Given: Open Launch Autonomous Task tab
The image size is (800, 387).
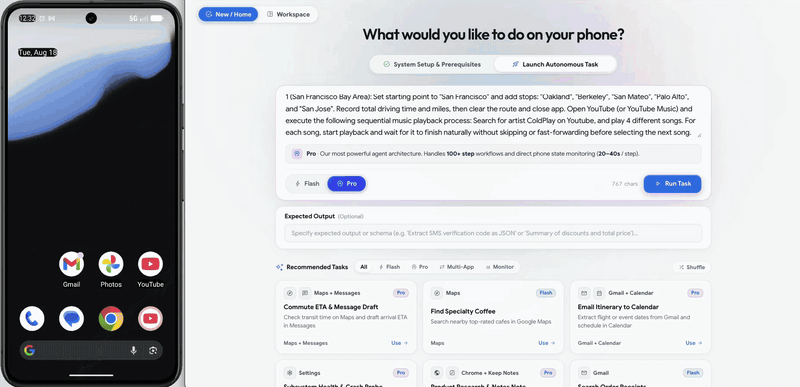Looking at the screenshot, I should [555, 64].
